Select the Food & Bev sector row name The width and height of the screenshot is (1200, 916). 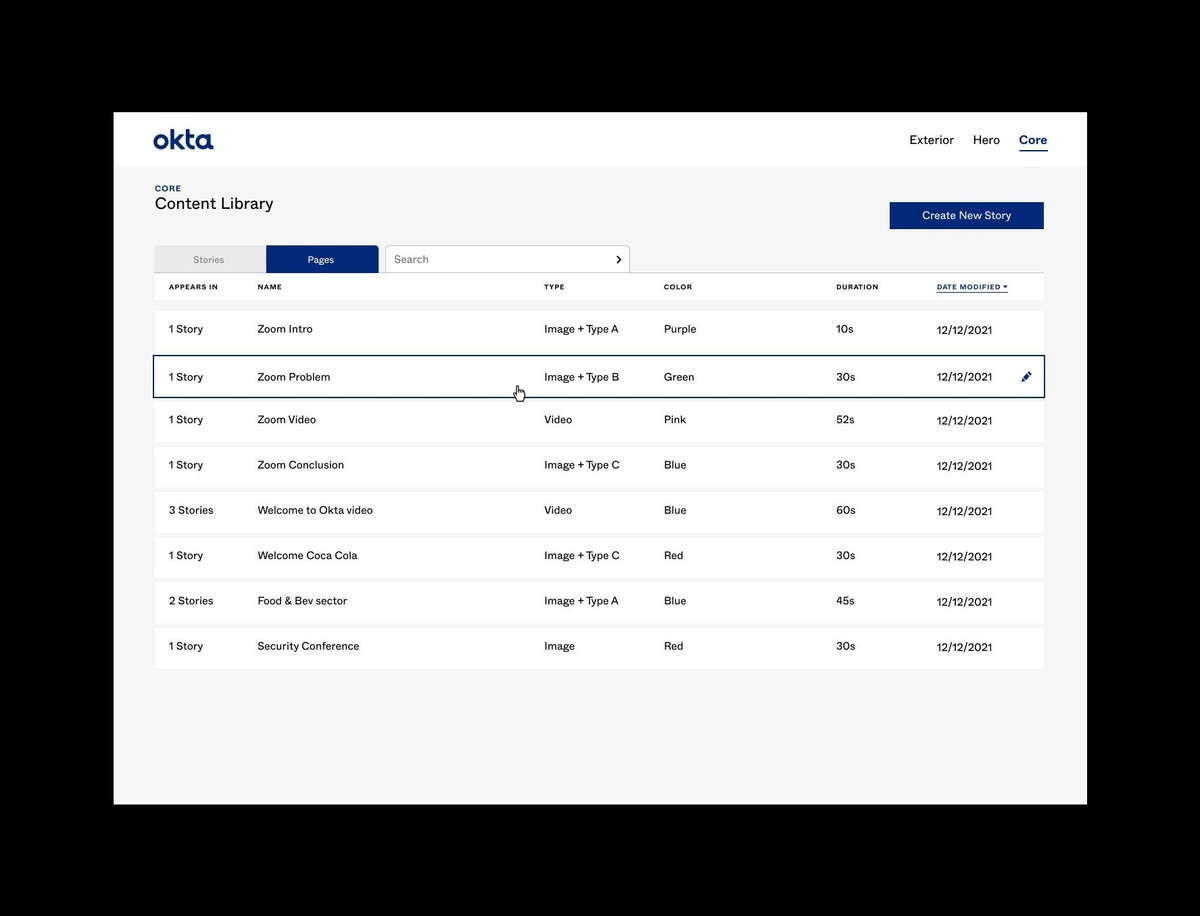click(302, 601)
